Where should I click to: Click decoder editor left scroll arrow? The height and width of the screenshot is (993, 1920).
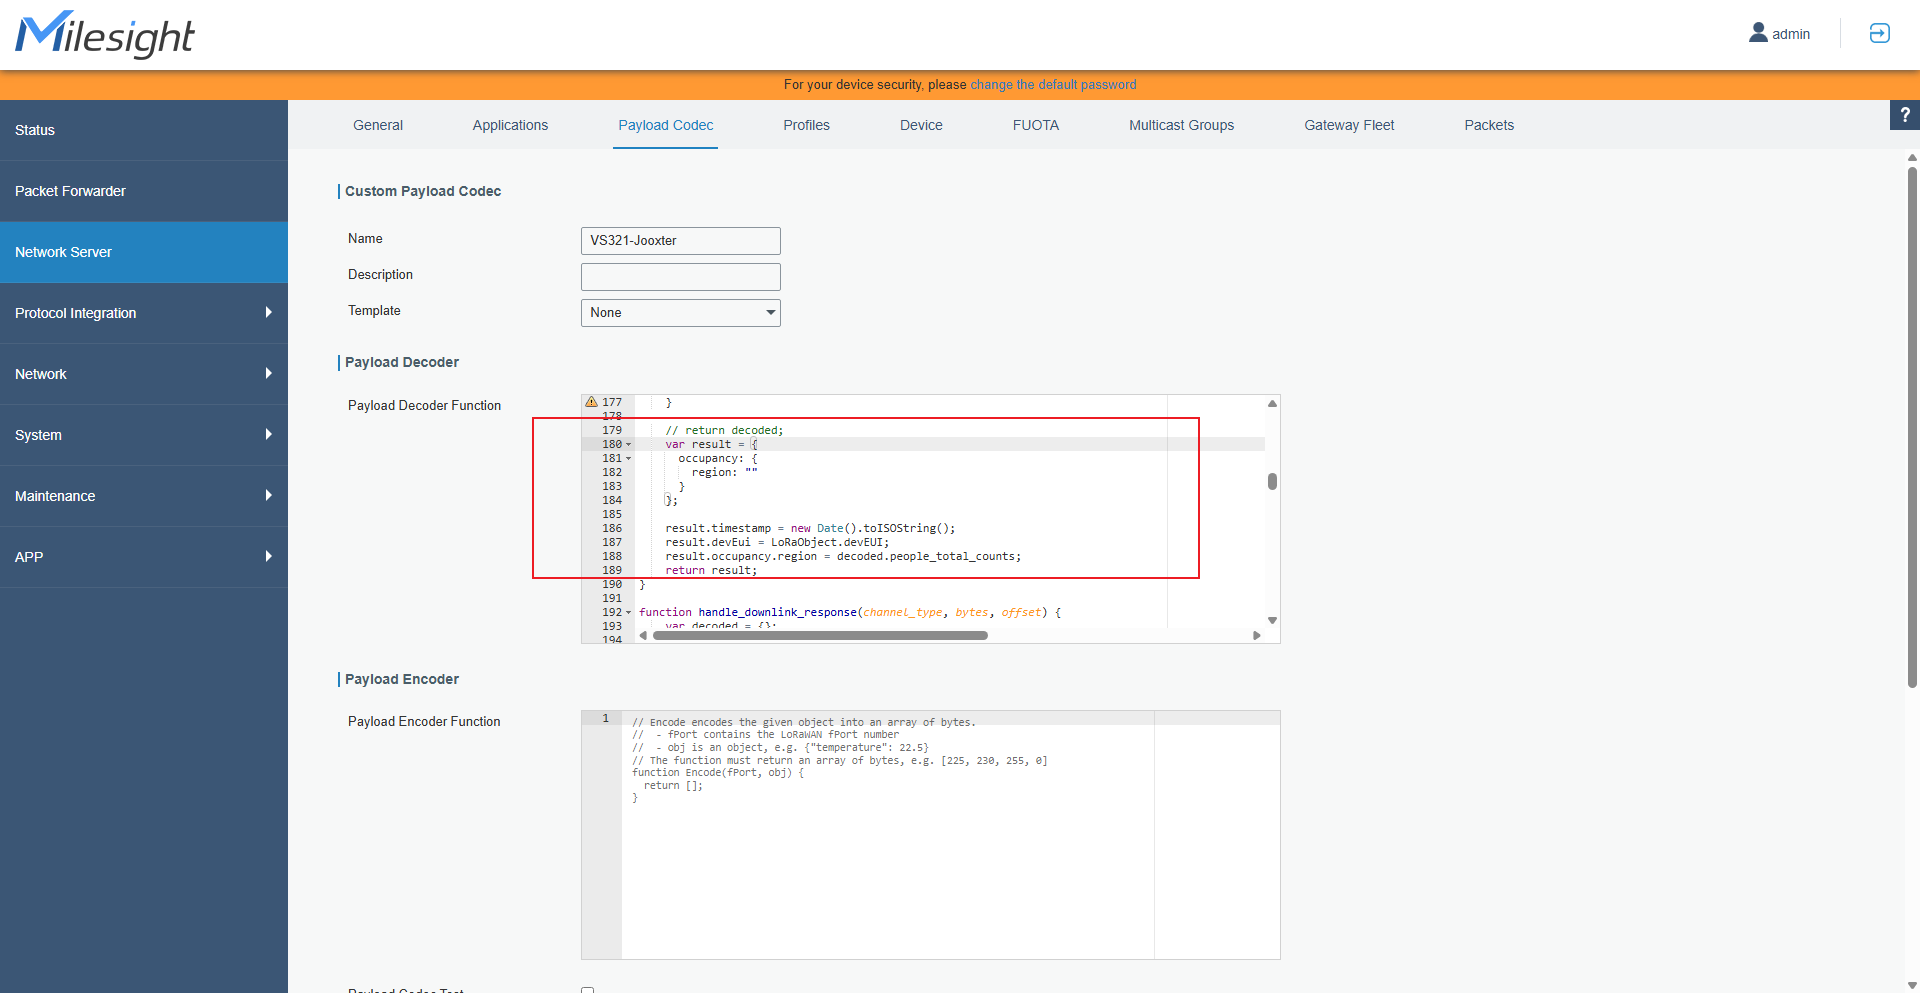click(x=643, y=635)
